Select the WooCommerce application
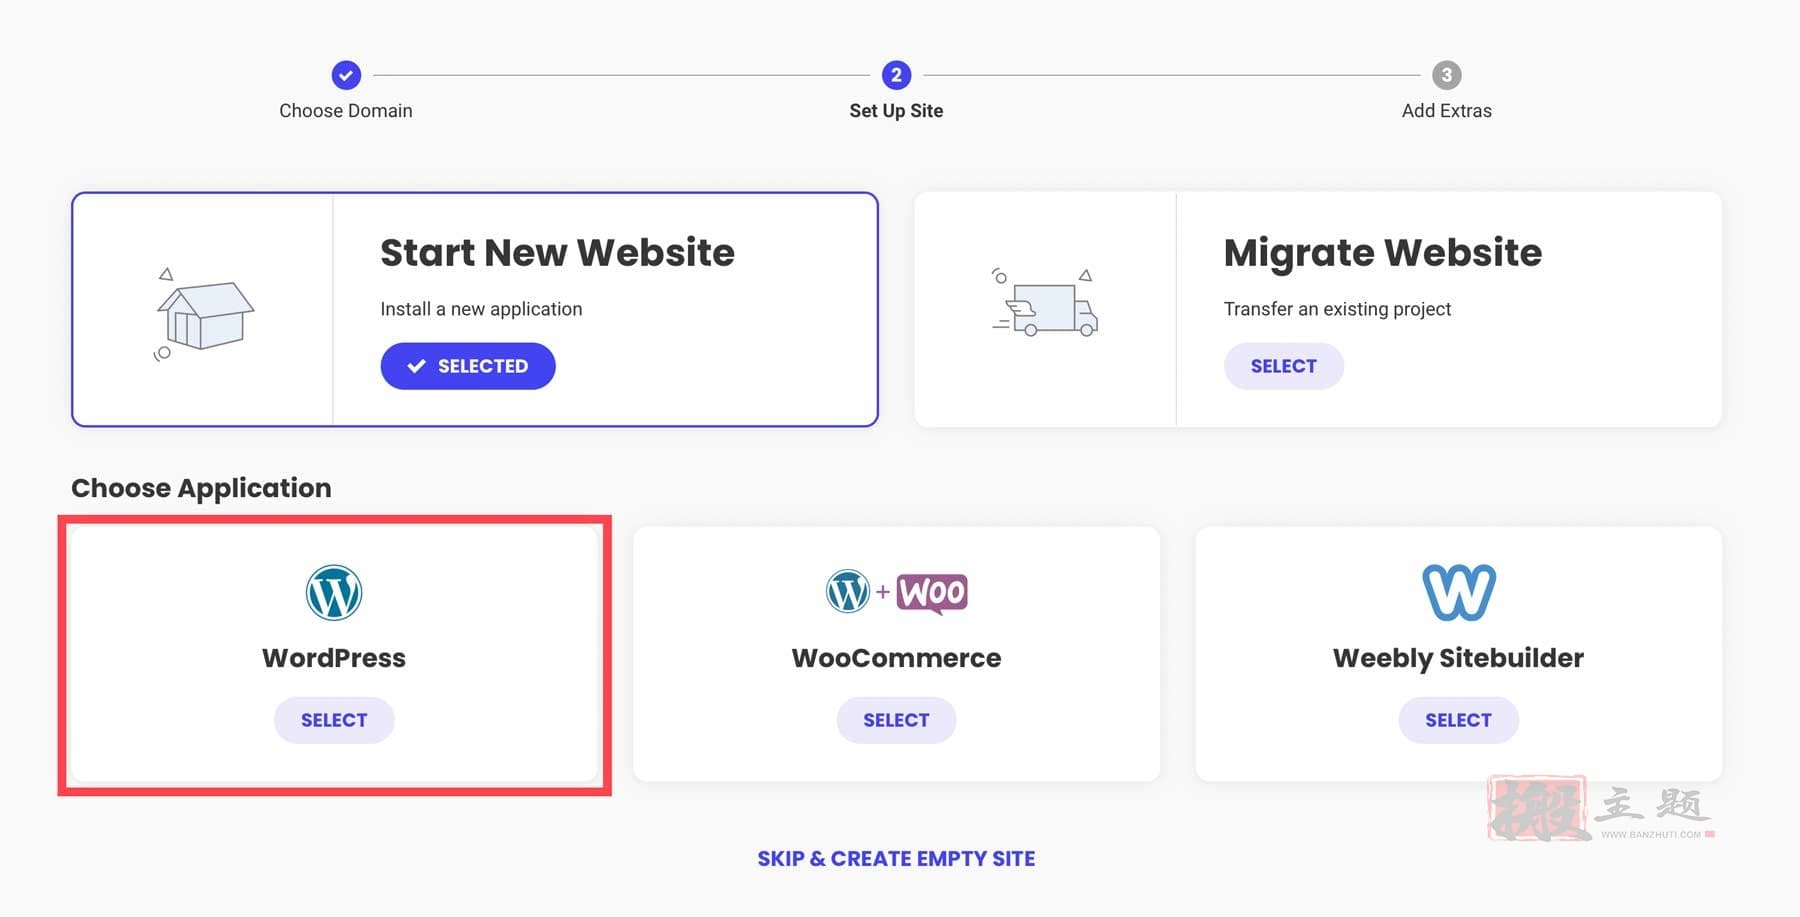 point(896,720)
